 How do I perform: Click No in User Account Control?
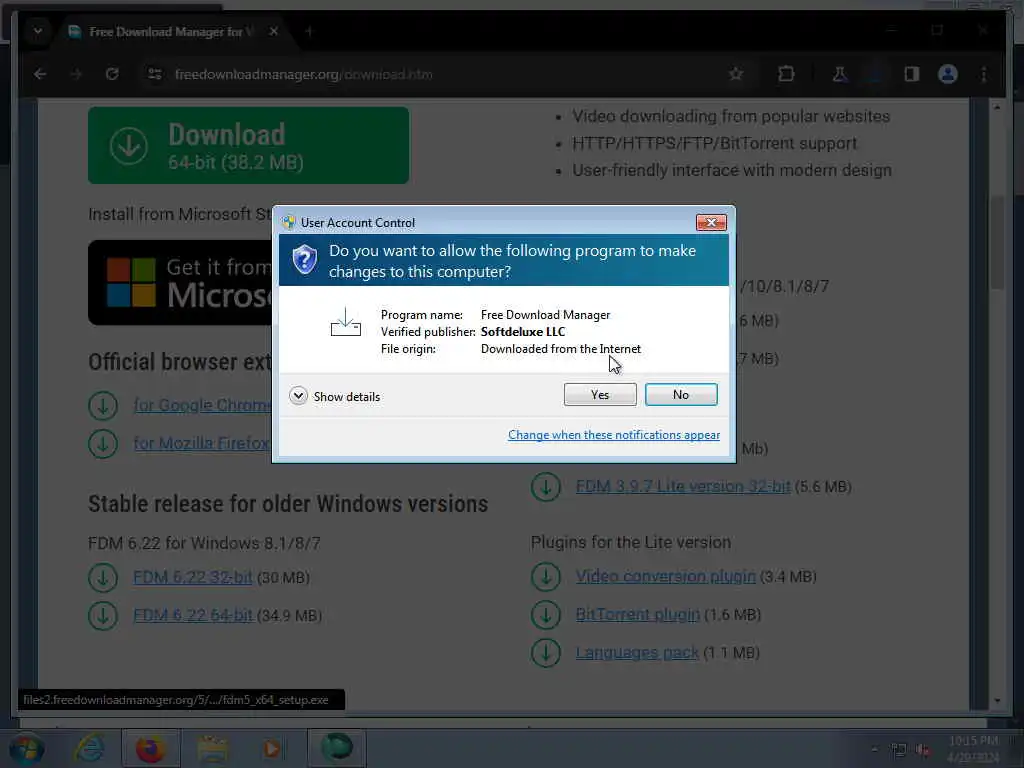[680, 394]
